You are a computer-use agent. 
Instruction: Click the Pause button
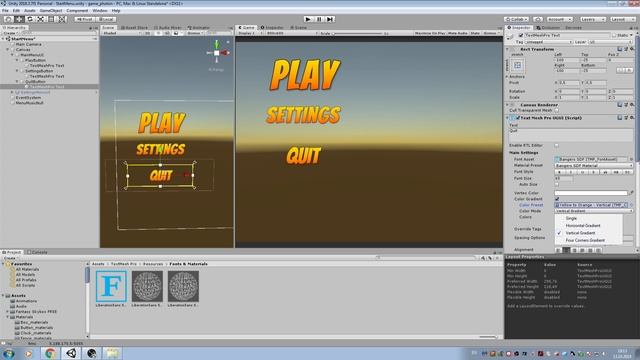point(319,19)
